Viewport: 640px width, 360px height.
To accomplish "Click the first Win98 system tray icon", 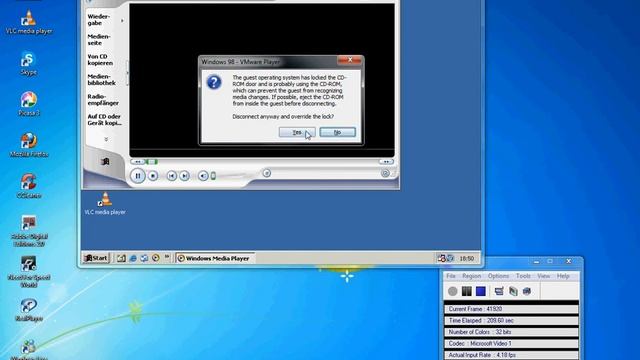I will point(441,258).
